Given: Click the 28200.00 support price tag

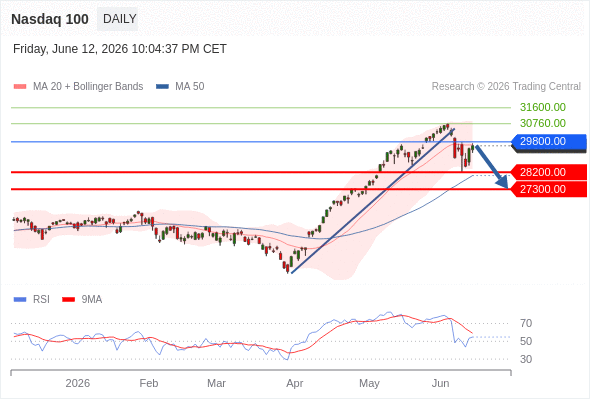Looking at the screenshot, I should (x=549, y=172).
